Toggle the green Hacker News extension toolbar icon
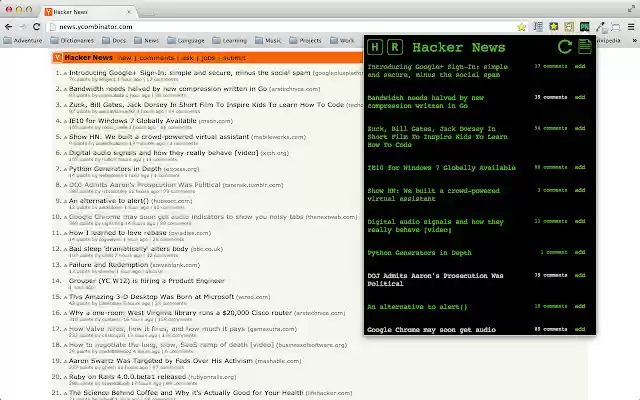 pyautogui.click(x=584, y=27)
